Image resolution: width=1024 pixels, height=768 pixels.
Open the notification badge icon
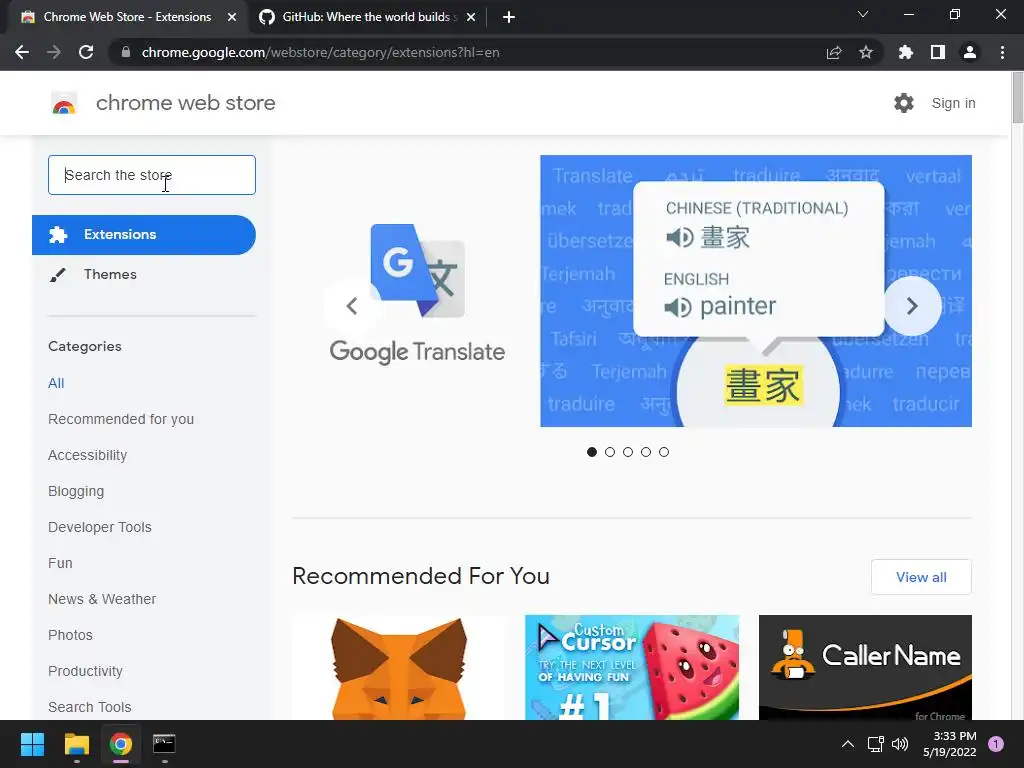(996, 744)
